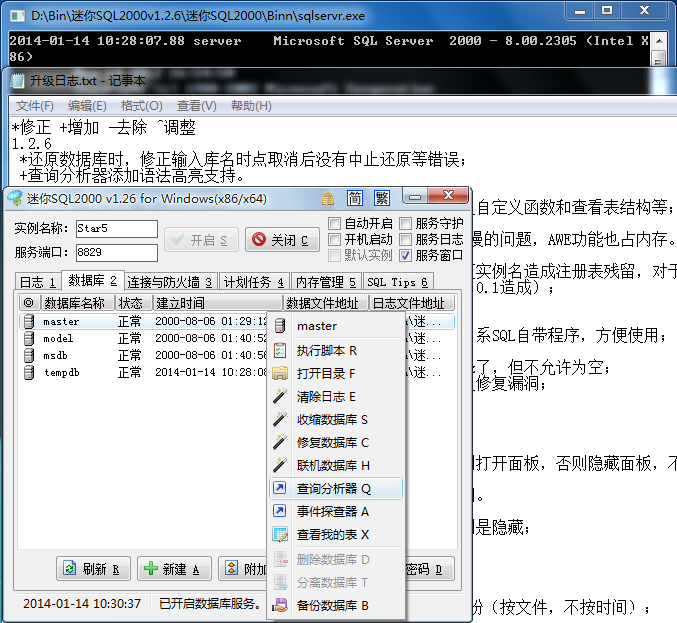The height and width of the screenshot is (623, 677).
Task: Enable the 自动开启 checkbox
Action: pyautogui.click(x=334, y=223)
